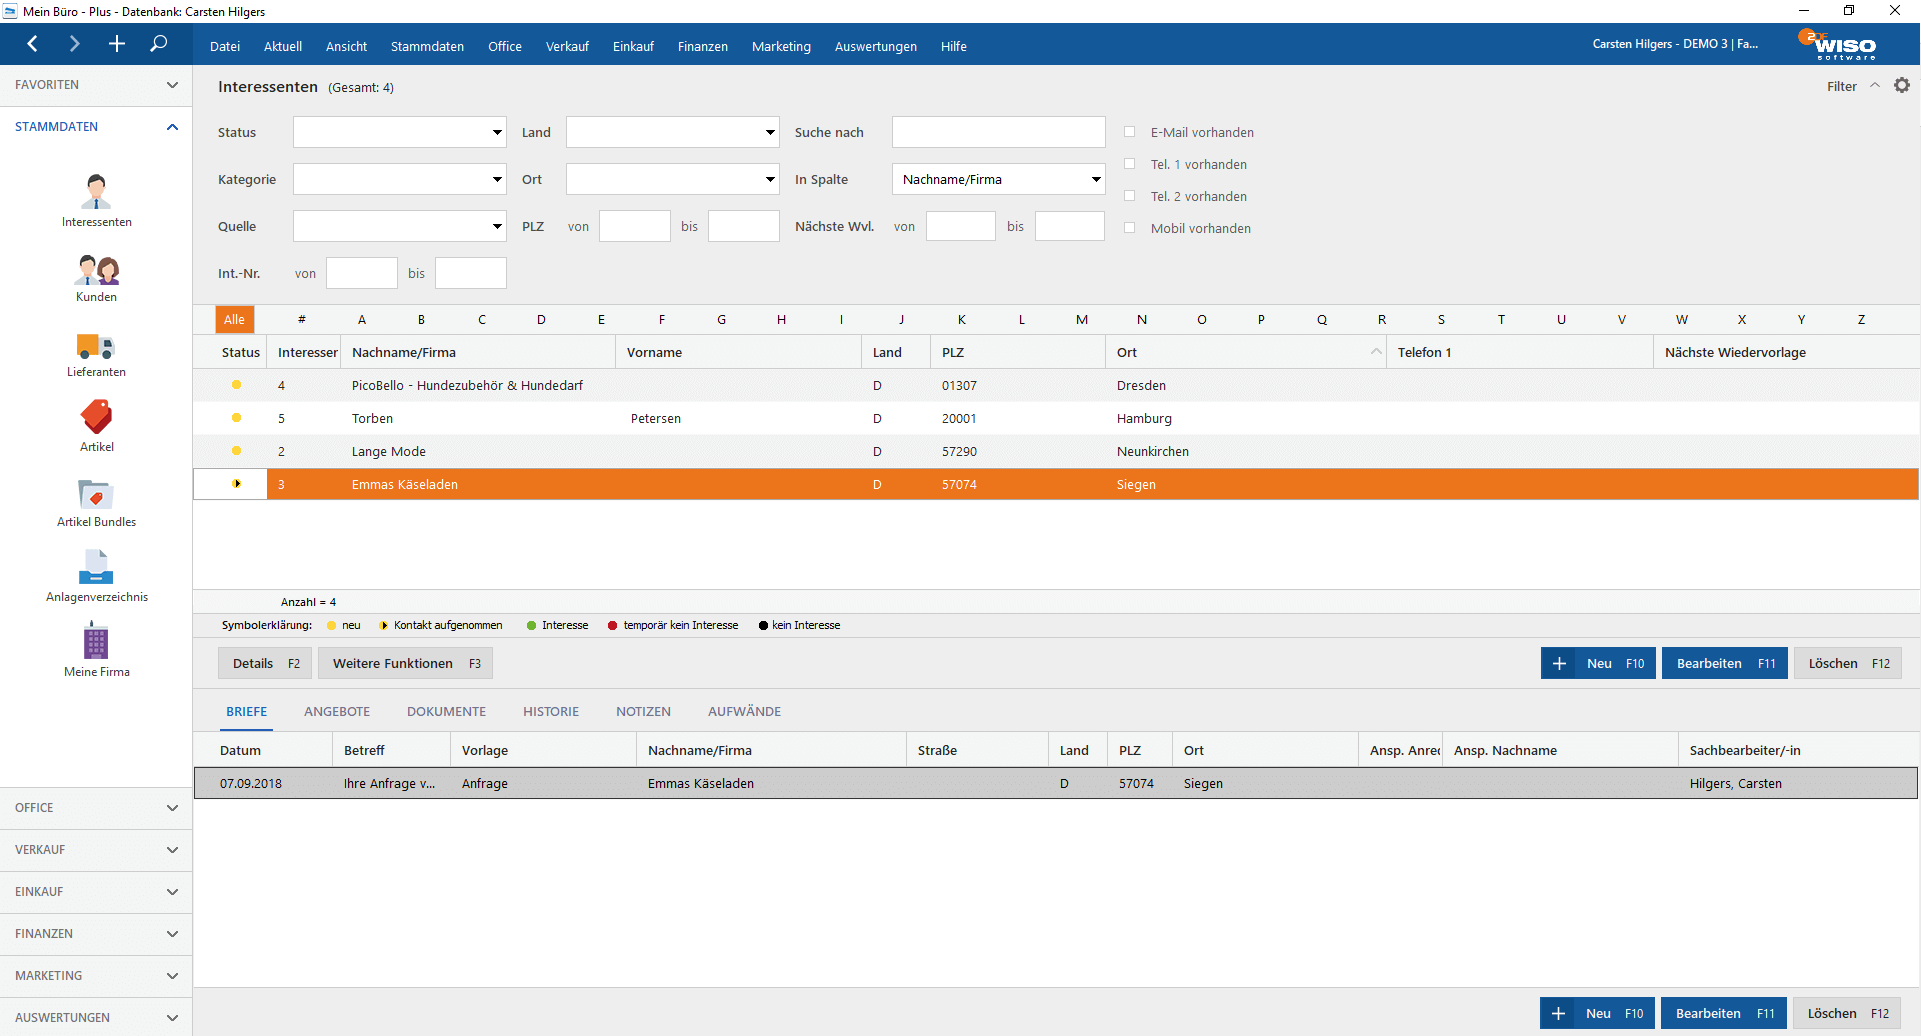
Task: Enable the E-Mail vorhanden checkbox
Action: (x=1129, y=132)
